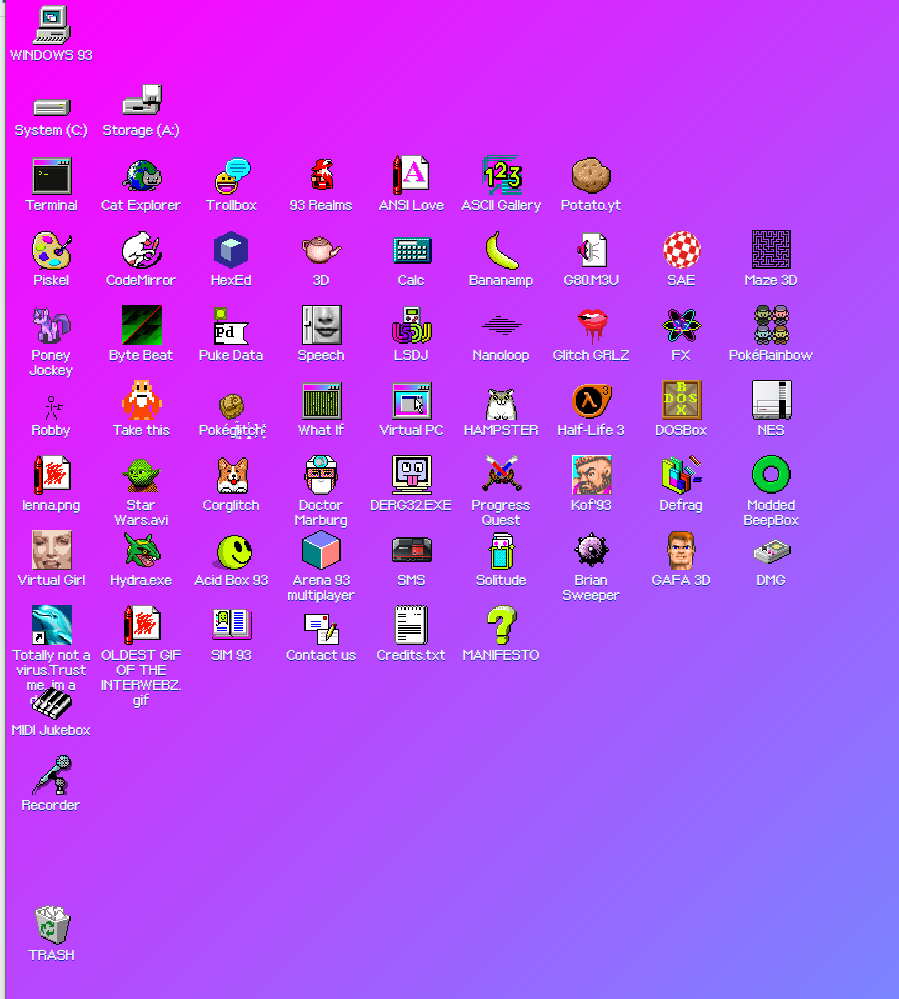Open the Storage (A:) floppy drive

[x=141, y=101]
